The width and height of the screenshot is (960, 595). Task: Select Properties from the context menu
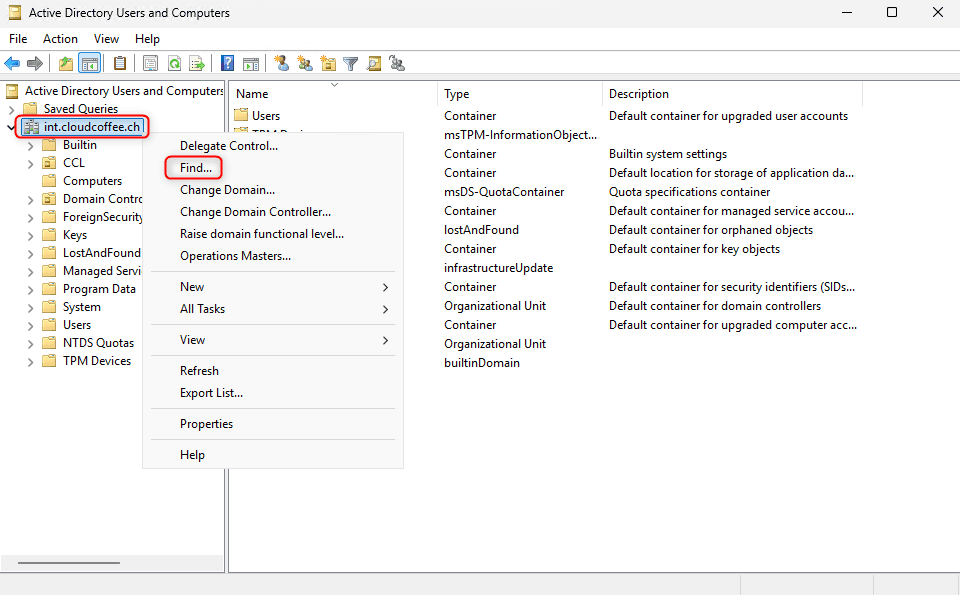[x=206, y=424]
